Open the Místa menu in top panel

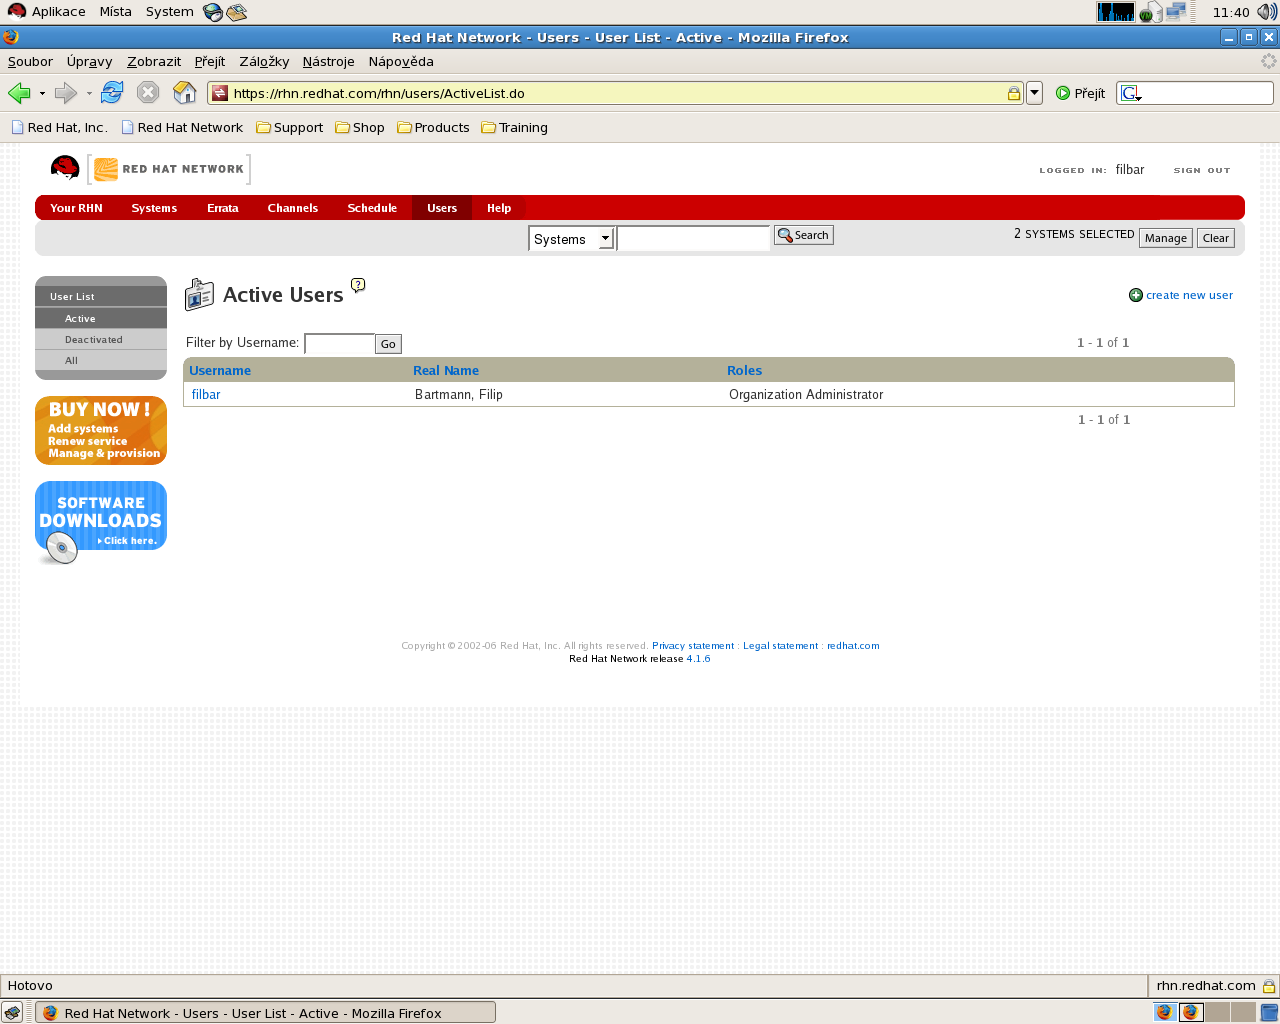[115, 12]
